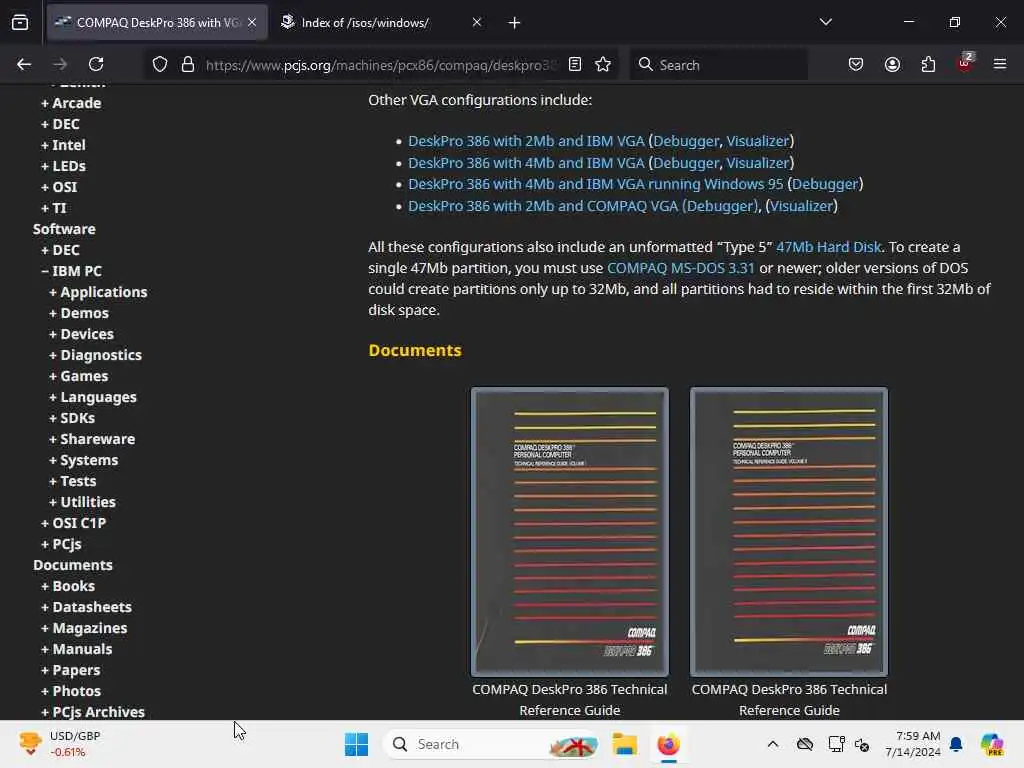Expand the PCjs software sidebar entry
The image size is (1024, 768).
[x=61, y=544]
